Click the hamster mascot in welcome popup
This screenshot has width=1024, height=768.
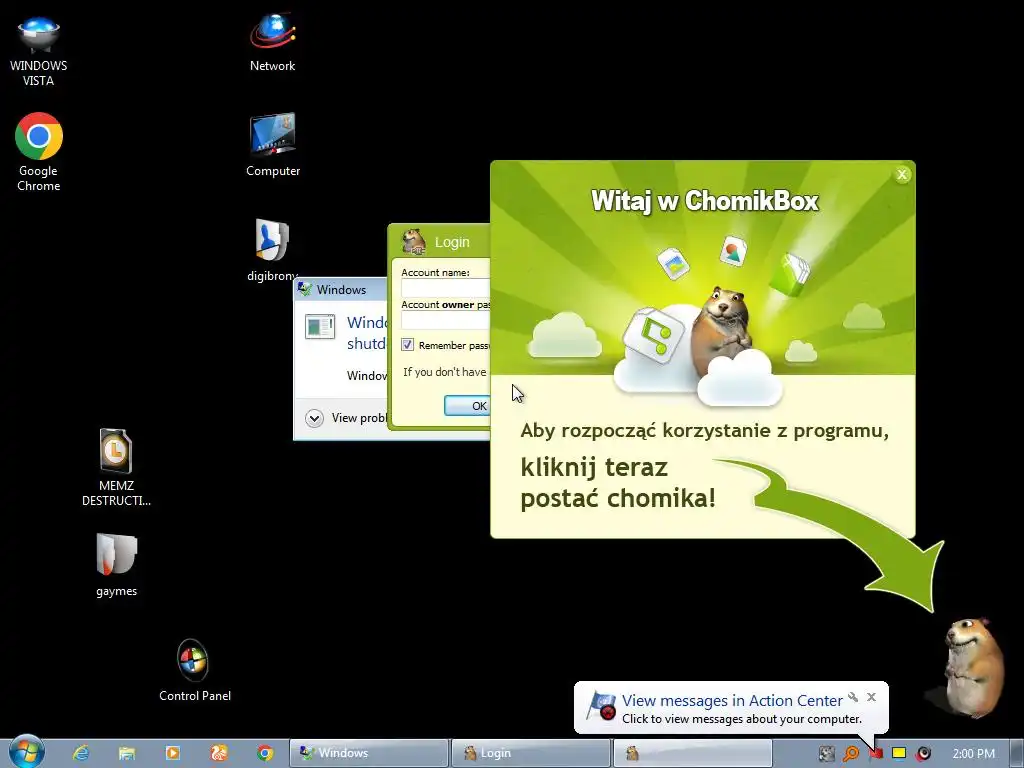[x=721, y=330]
